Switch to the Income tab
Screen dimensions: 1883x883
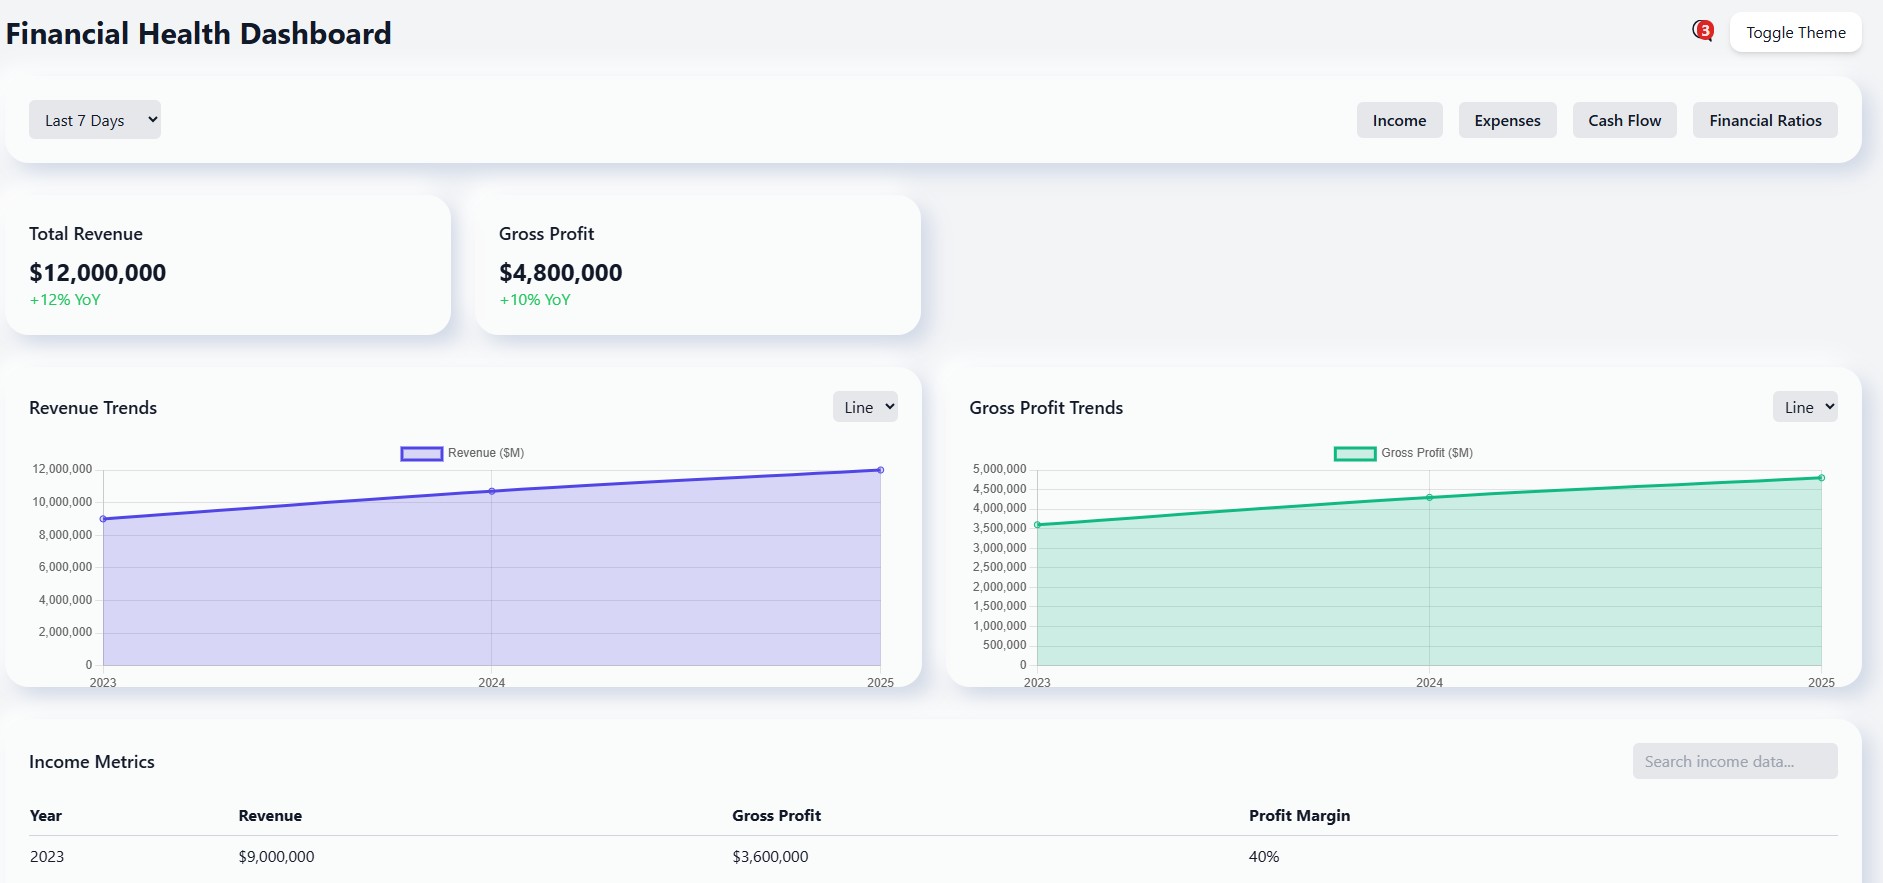click(1398, 120)
